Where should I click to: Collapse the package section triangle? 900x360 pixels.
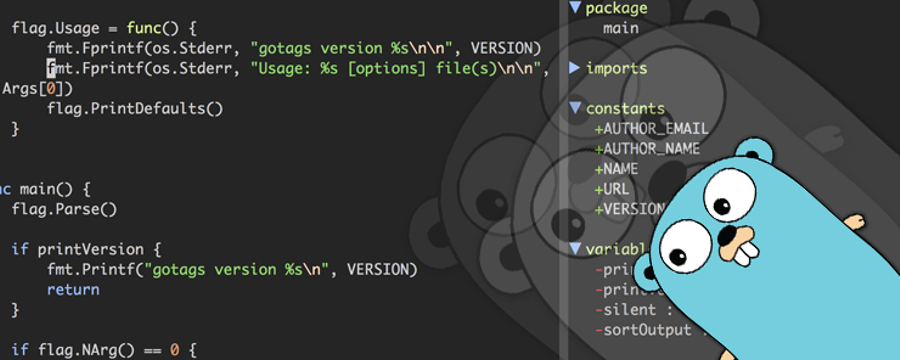click(x=575, y=7)
